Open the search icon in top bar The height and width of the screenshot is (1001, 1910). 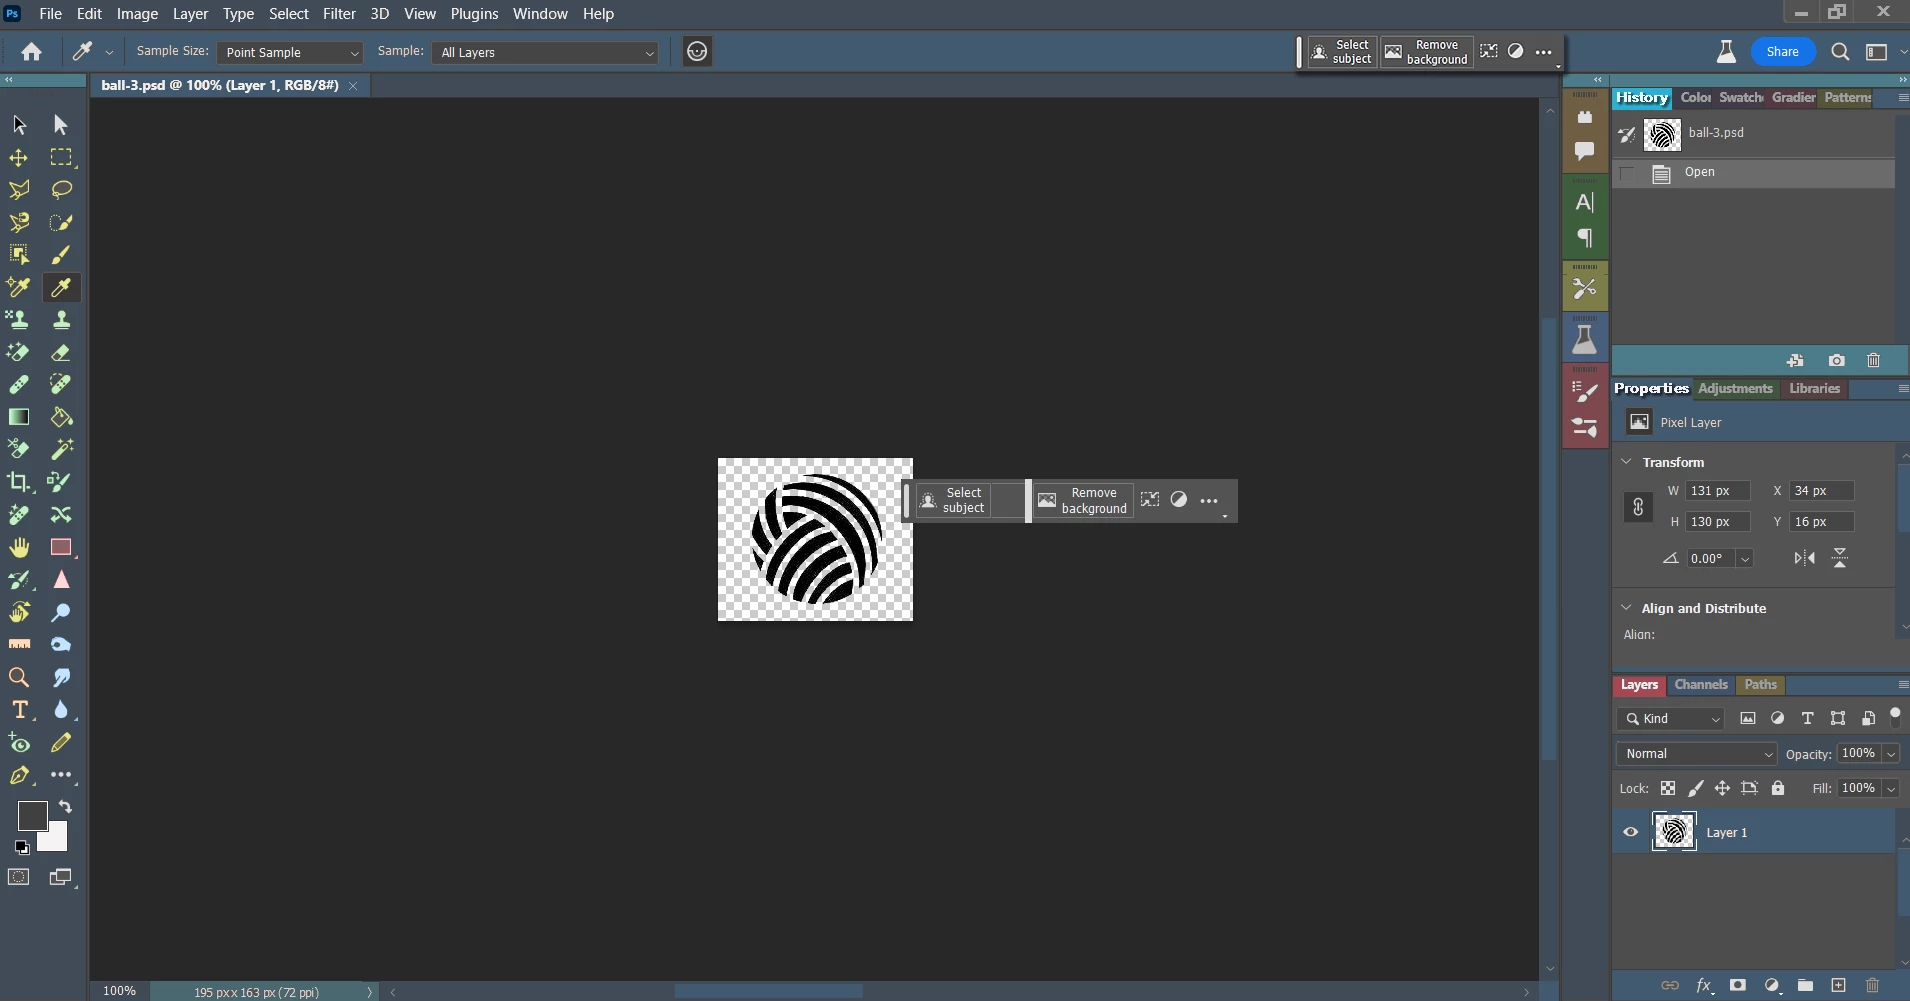1840,52
